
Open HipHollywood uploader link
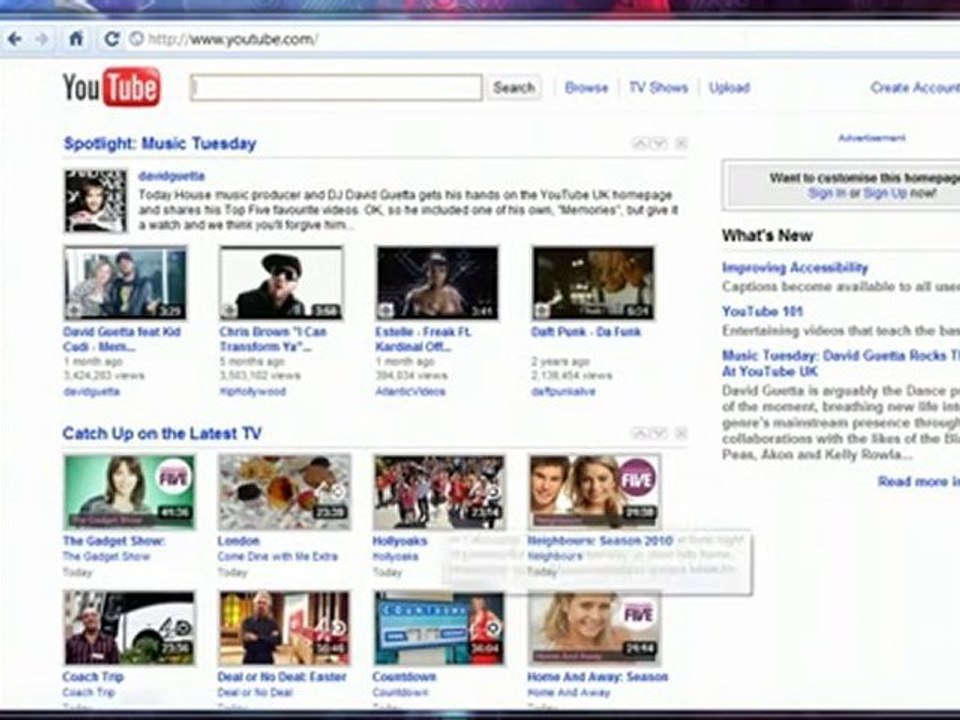[253, 391]
